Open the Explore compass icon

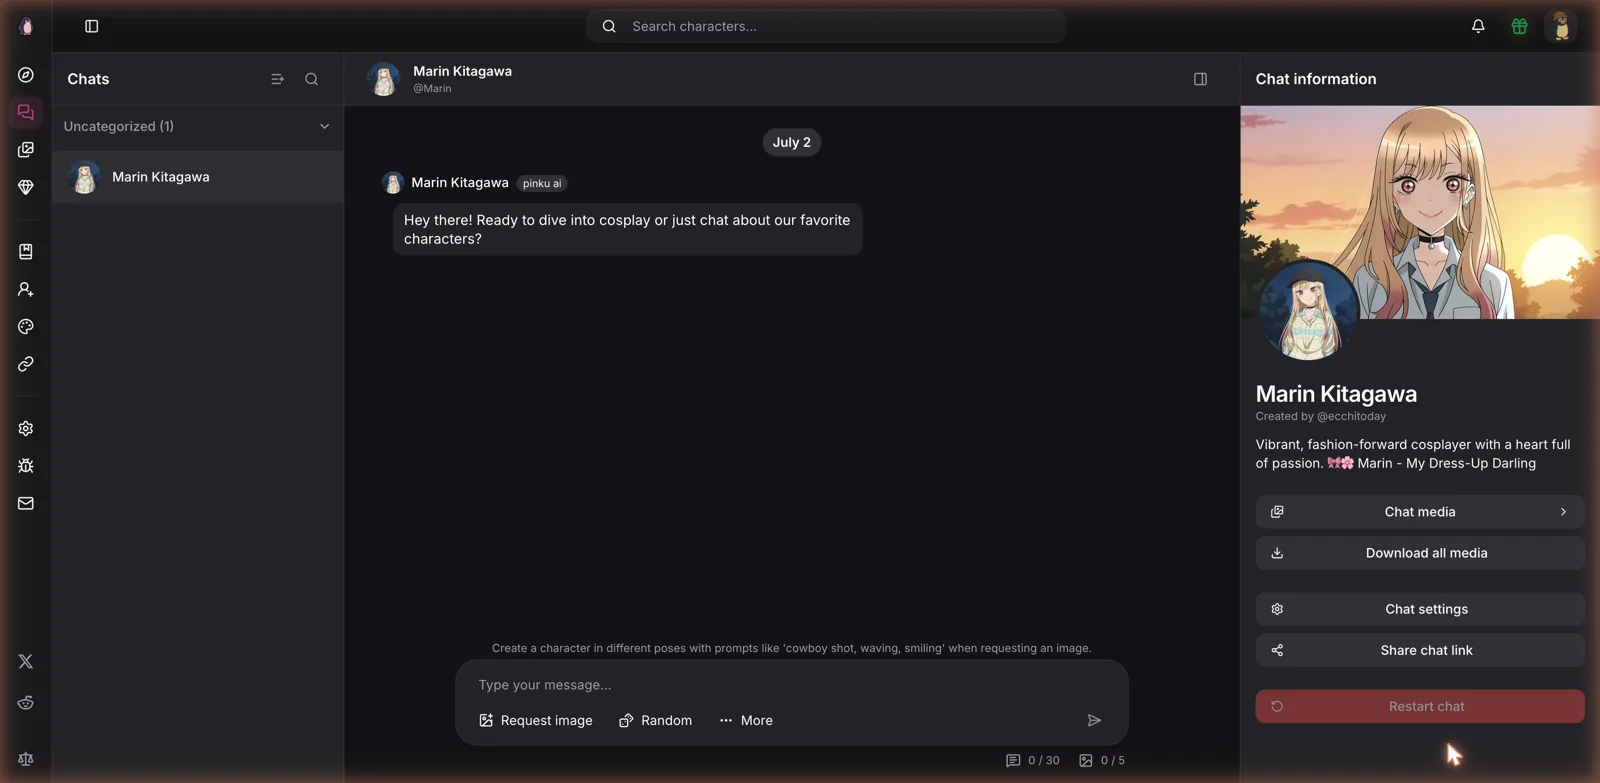(x=26, y=75)
